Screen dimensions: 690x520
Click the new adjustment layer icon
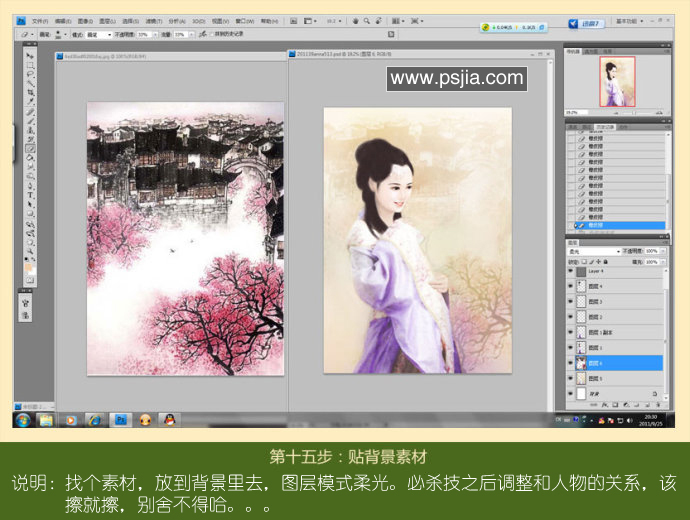[x=626, y=405]
